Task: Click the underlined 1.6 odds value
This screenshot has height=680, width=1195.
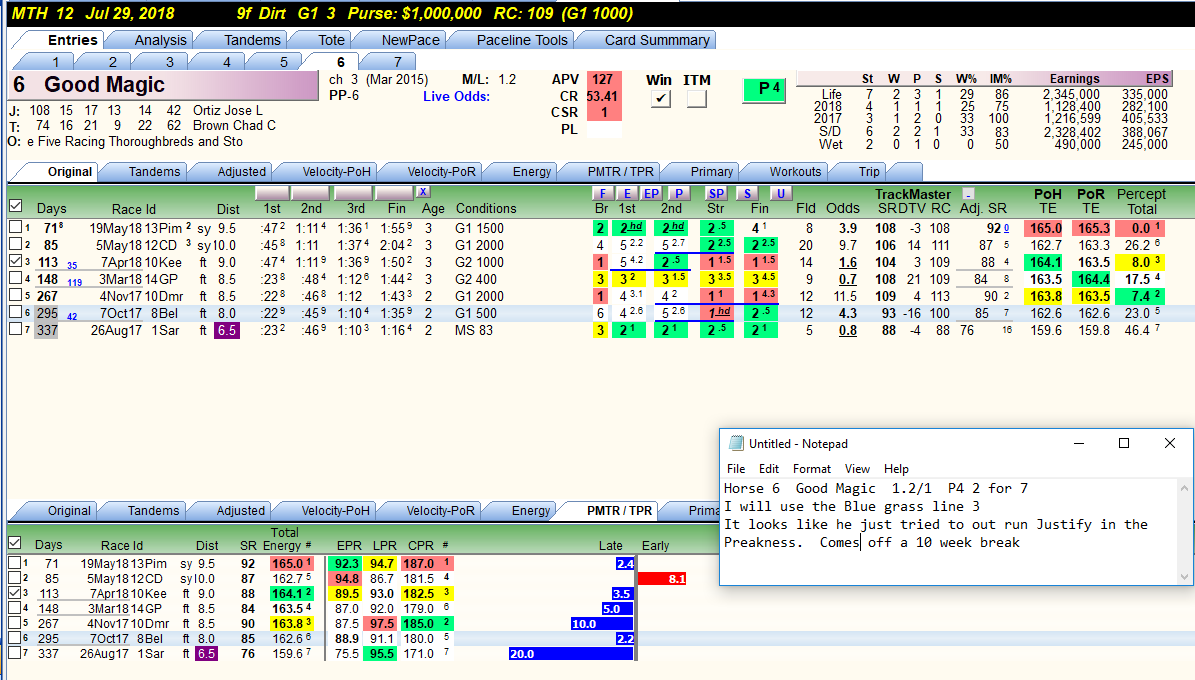Action: [848, 262]
